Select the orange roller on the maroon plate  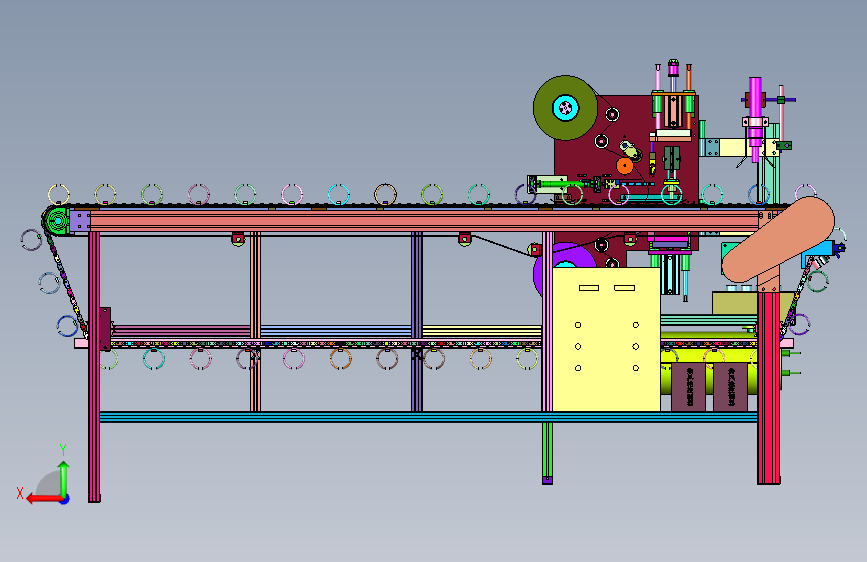tap(624, 165)
